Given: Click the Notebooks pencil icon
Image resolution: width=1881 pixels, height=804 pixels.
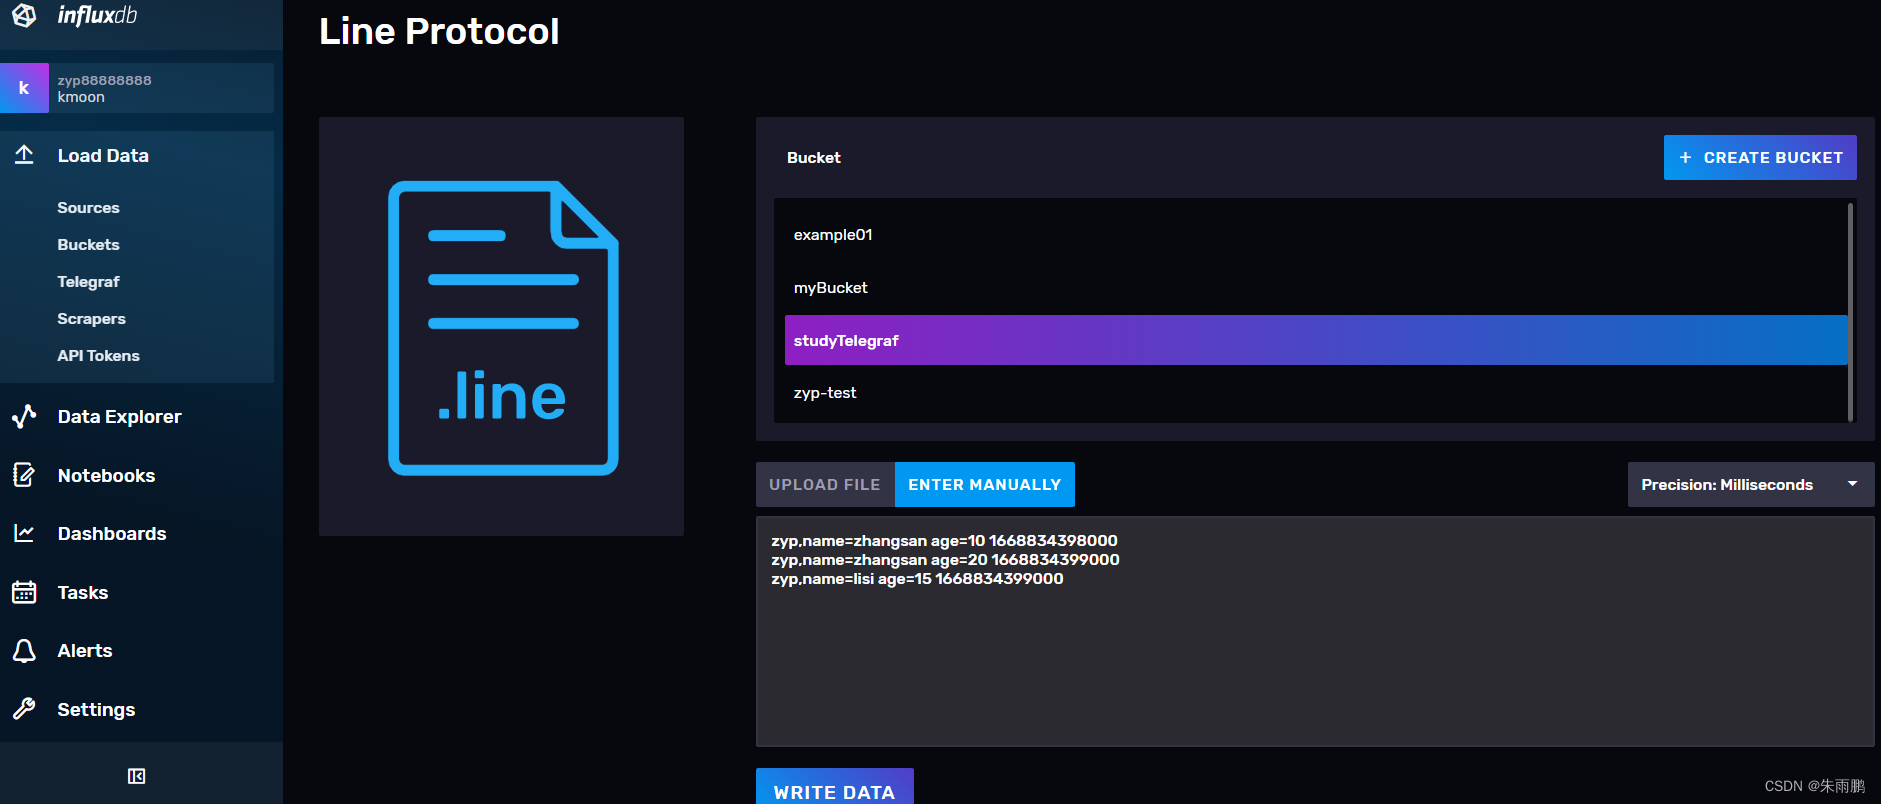Looking at the screenshot, I should click(x=24, y=475).
